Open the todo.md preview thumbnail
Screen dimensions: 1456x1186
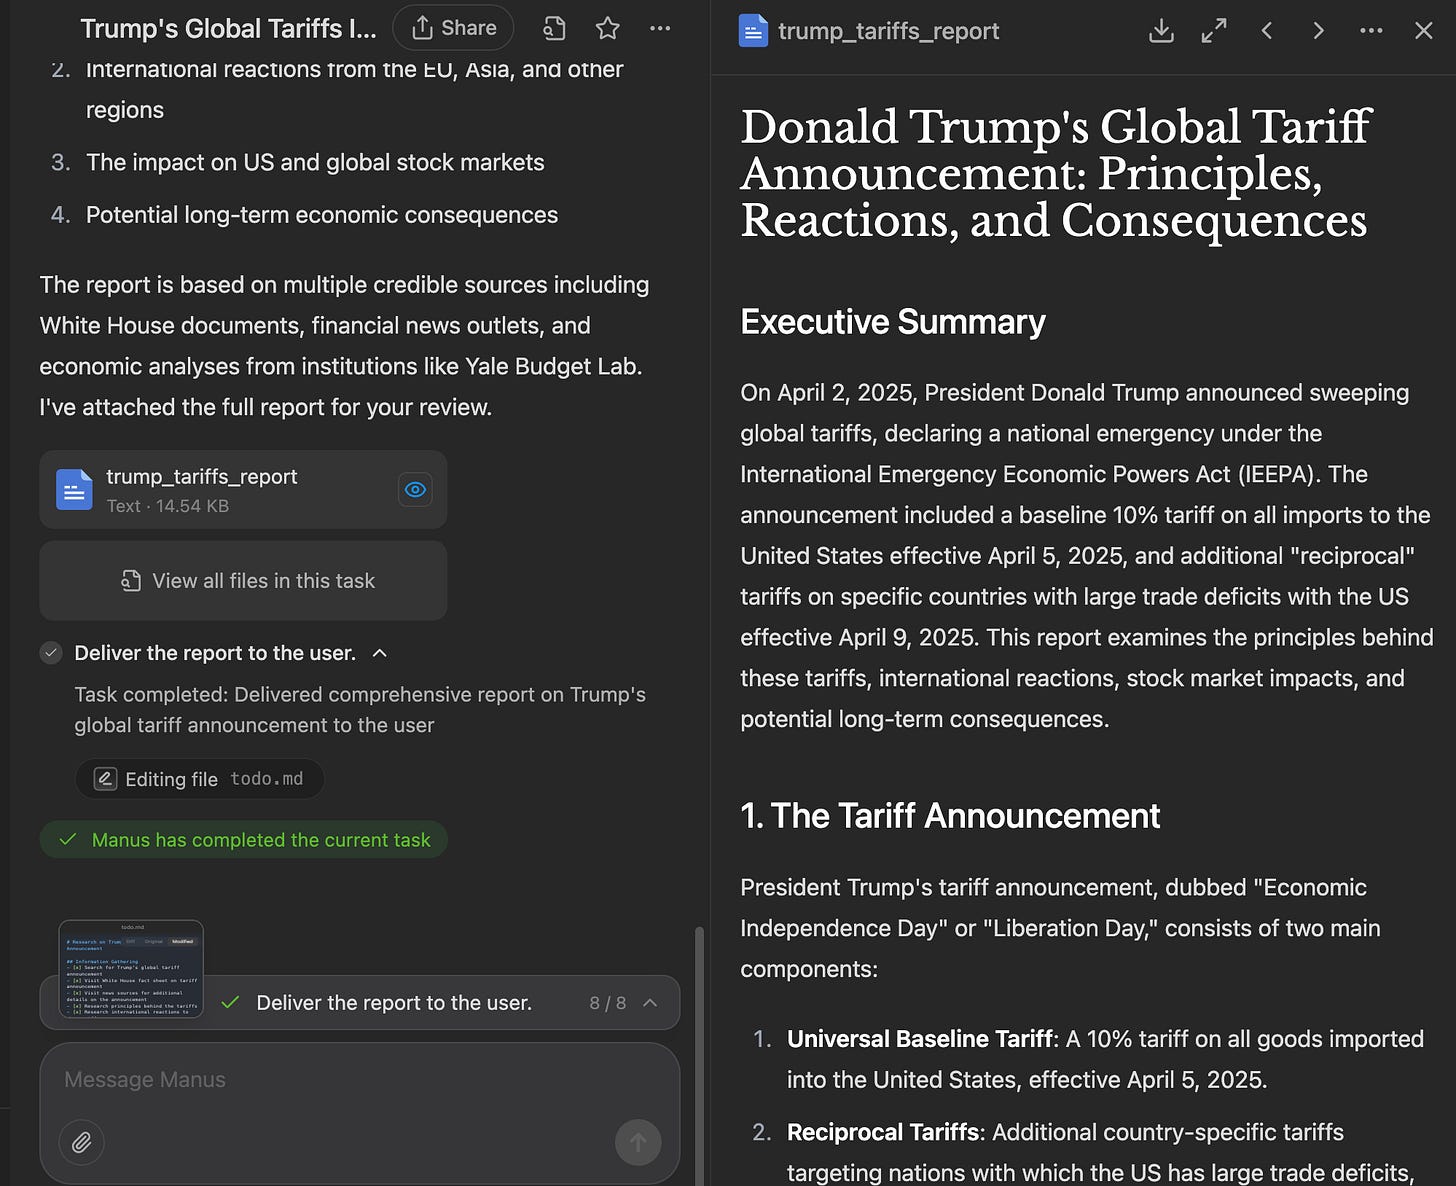[x=131, y=969]
